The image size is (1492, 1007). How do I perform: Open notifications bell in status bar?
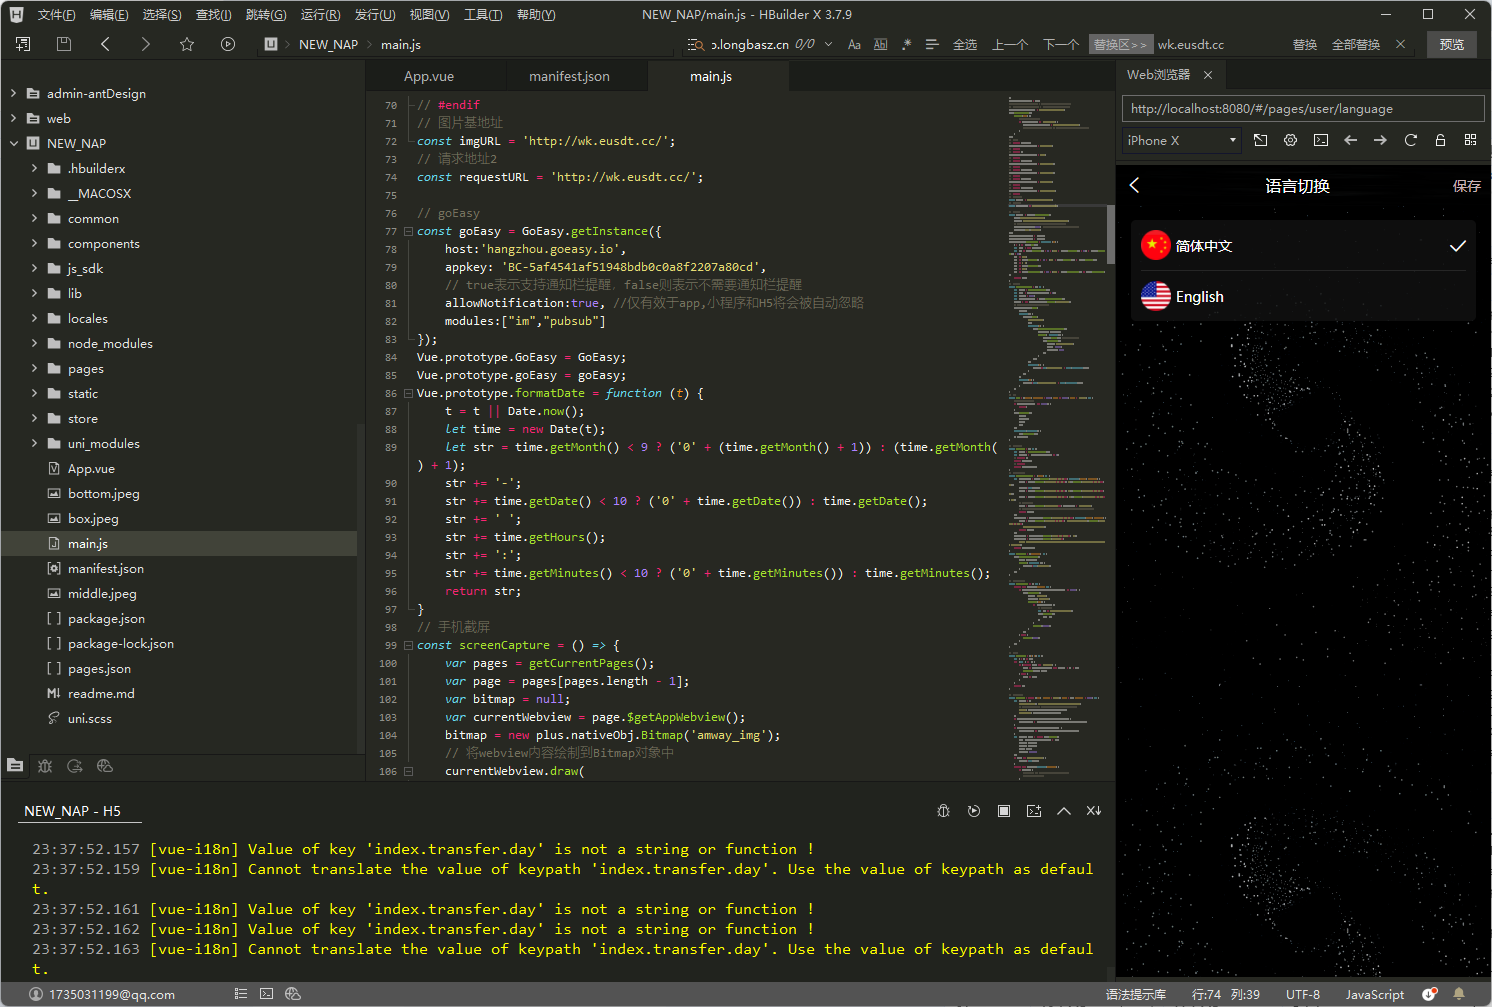[1459, 994]
